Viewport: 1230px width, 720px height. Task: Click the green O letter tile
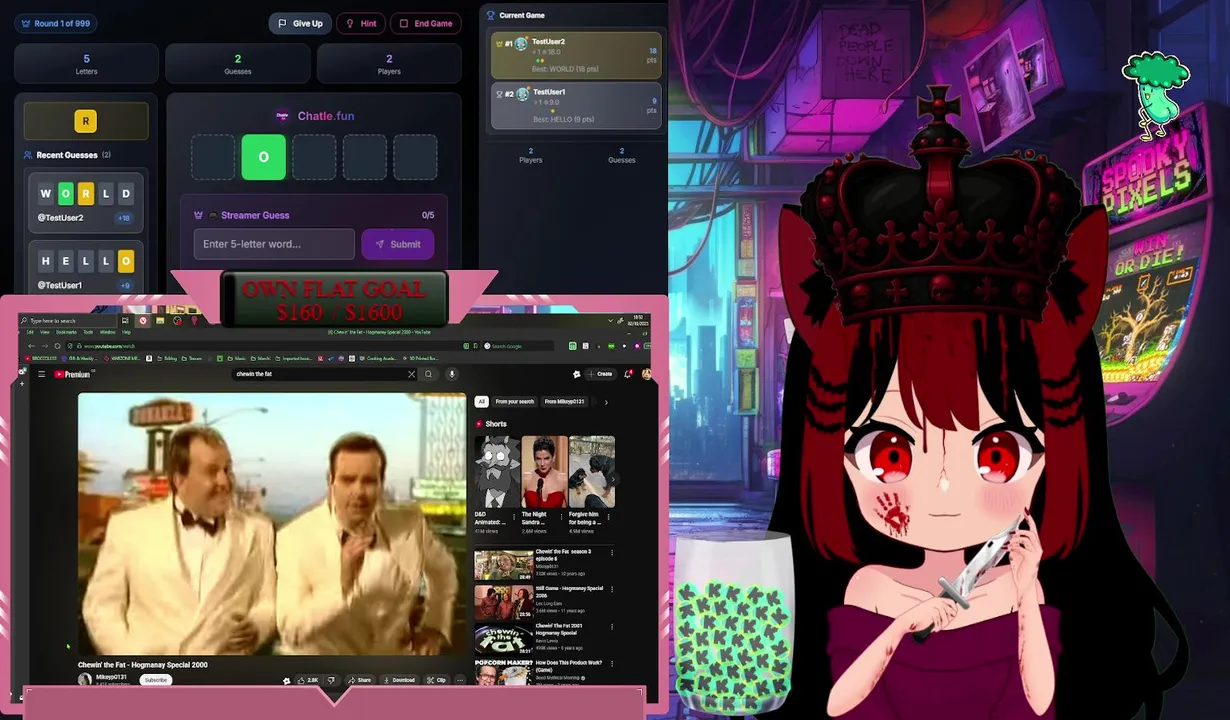(x=263, y=157)
